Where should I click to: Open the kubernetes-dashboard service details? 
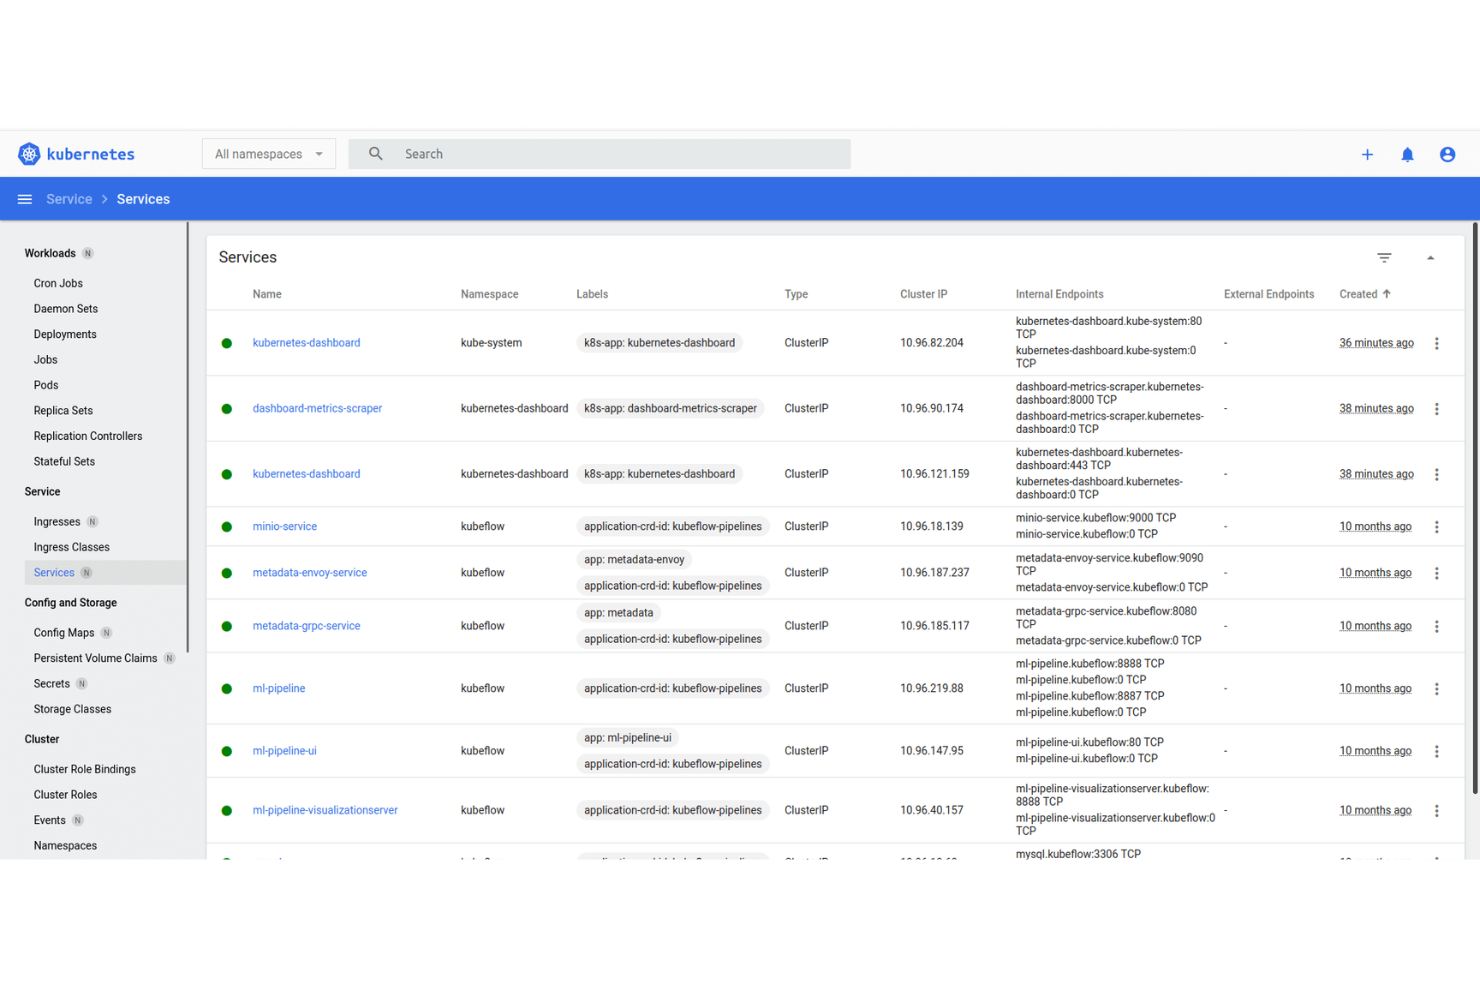point(306,342)
